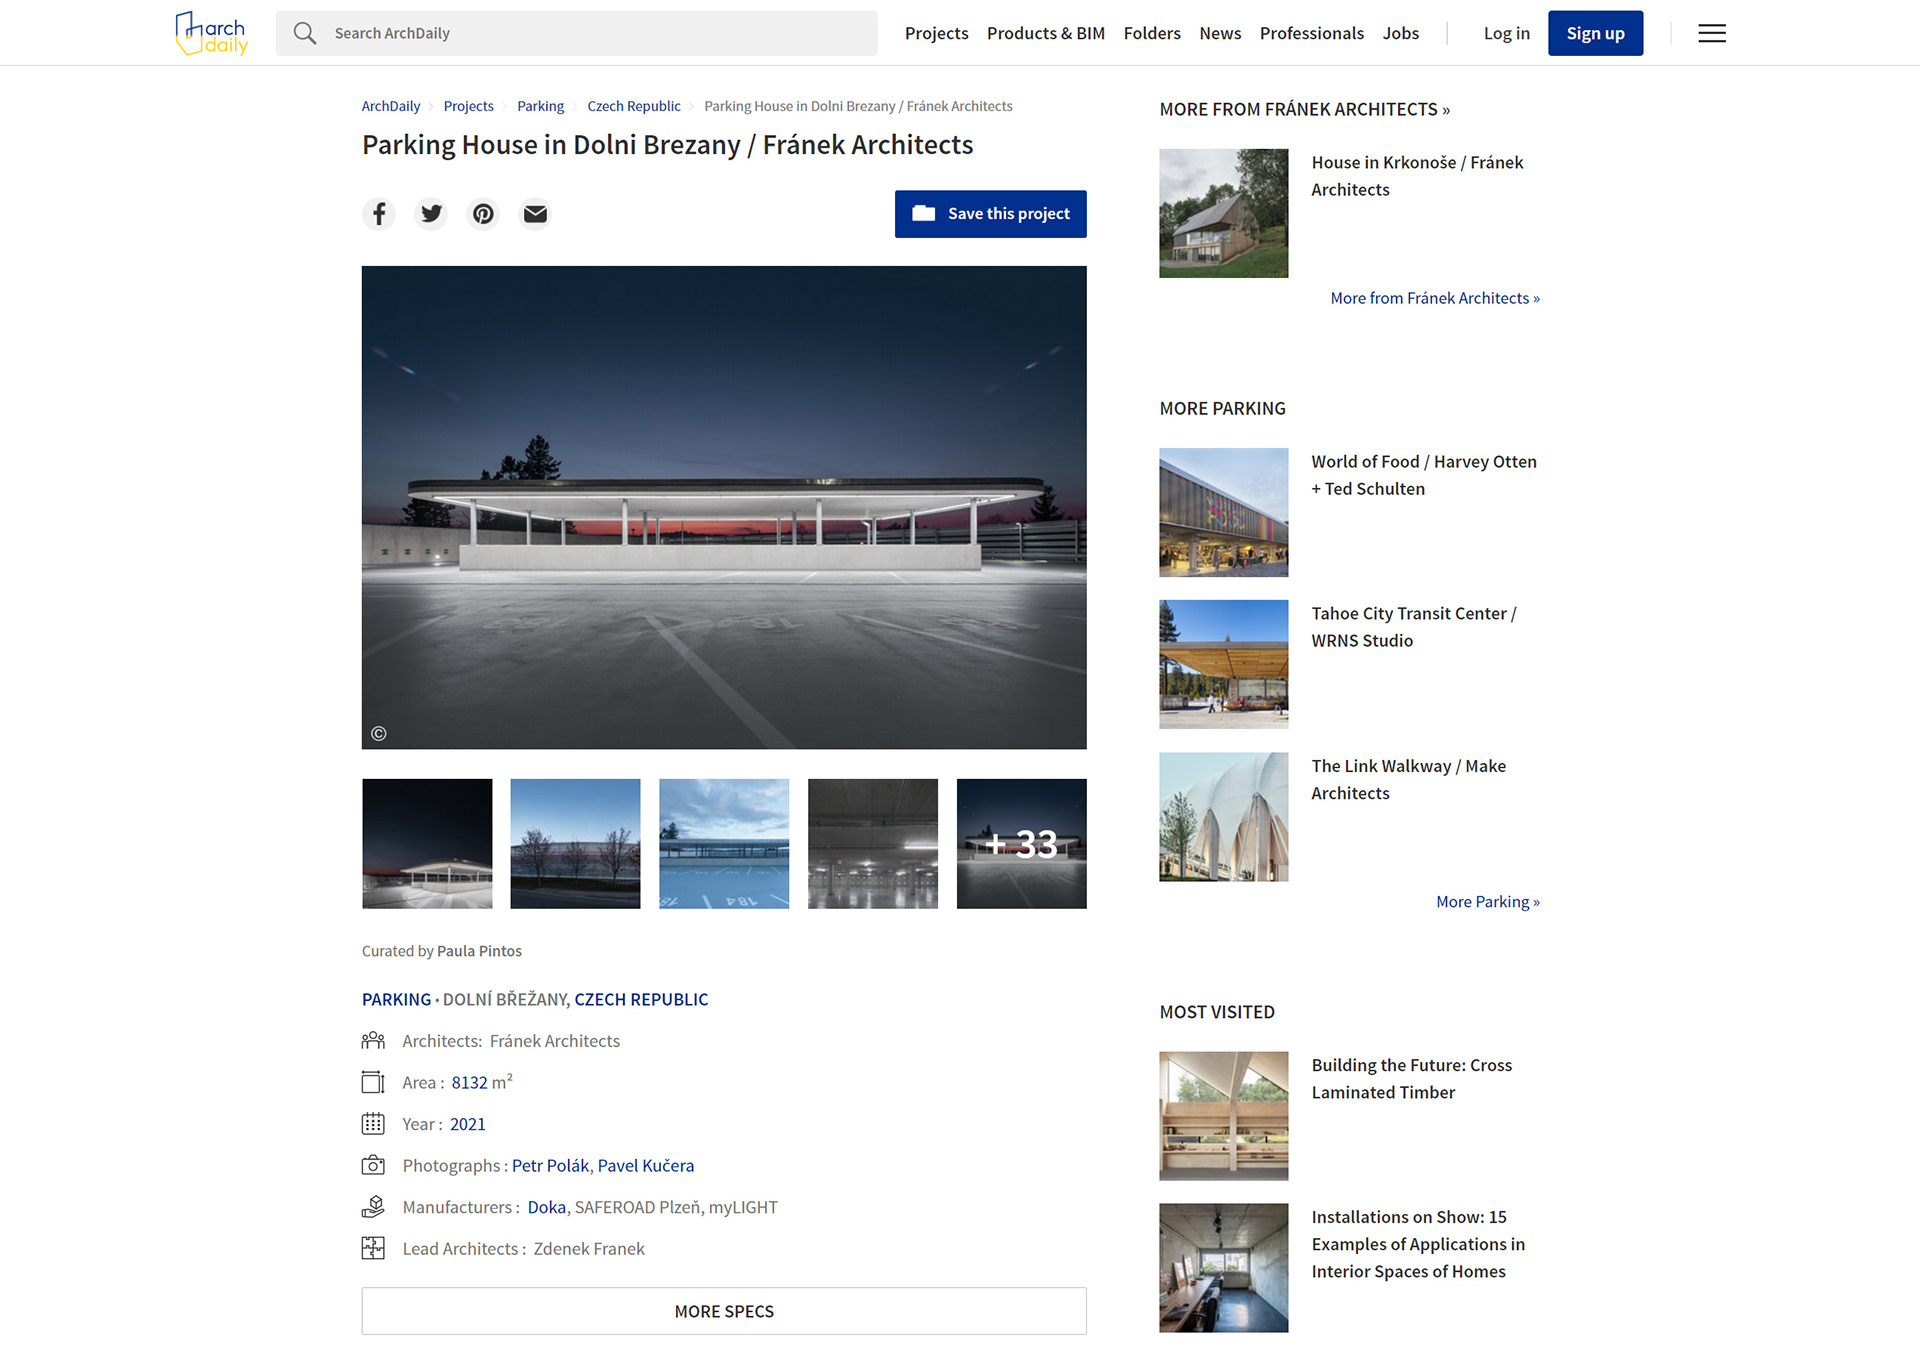1920x1353 pixels.
Task: Open Tahoe City Transit Center article
Action: (x=1413, y=627)
